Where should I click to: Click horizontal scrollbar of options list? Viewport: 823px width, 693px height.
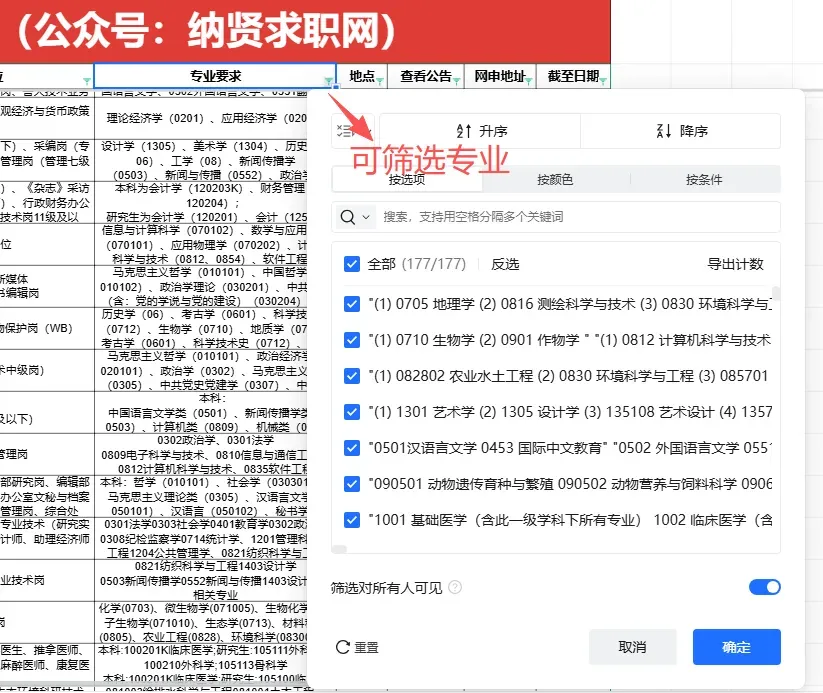pyautogui.click(x=339, y=549)
